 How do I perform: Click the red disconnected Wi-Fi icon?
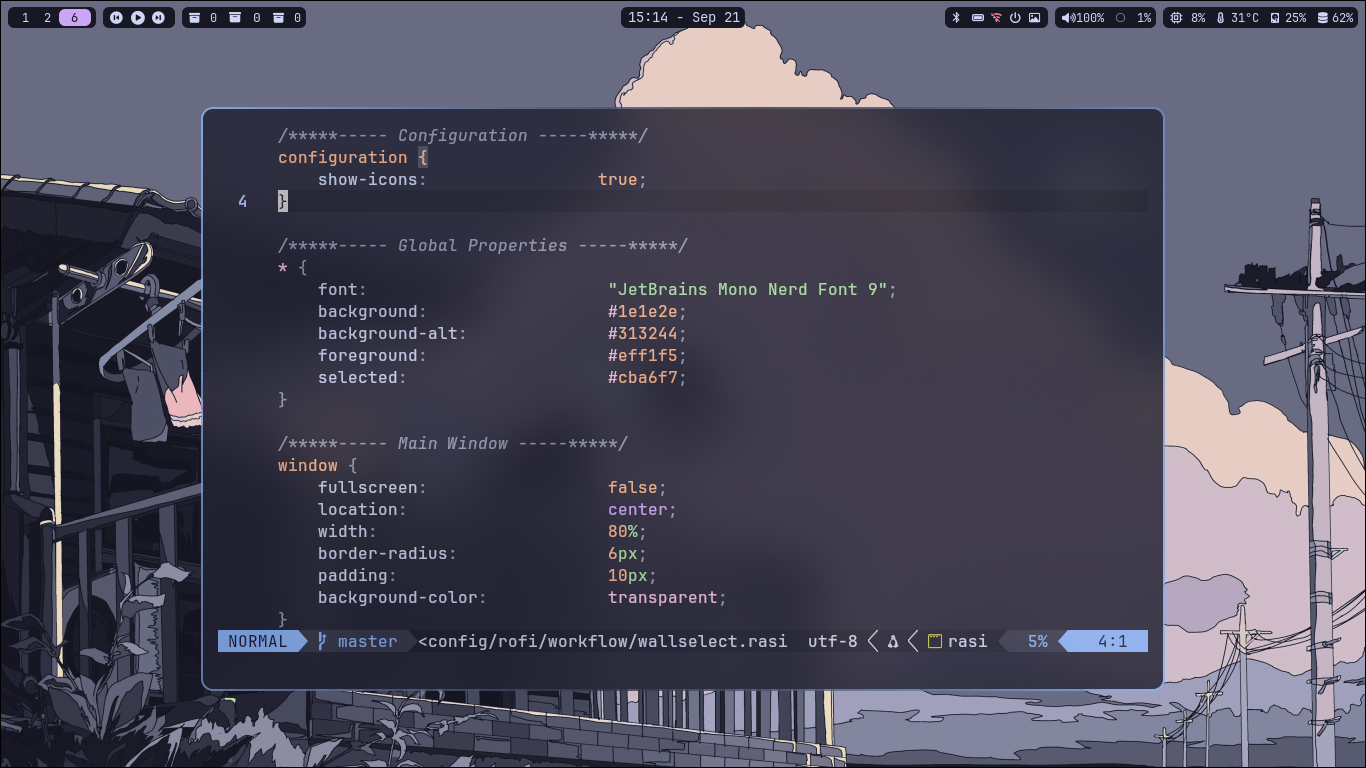[996, 18]
